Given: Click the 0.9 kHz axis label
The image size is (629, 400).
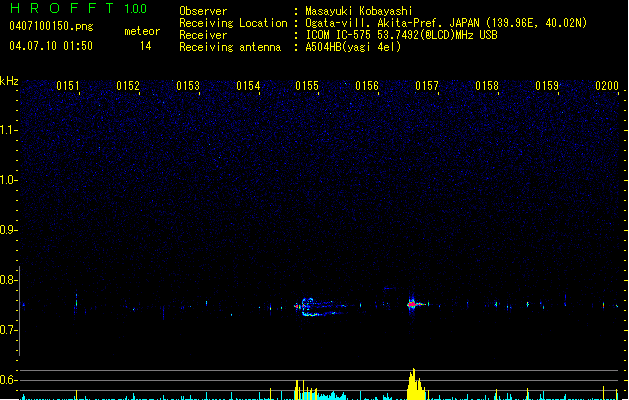Looking at the screenshot, I should pyautogui.click(x=8, y=230).
